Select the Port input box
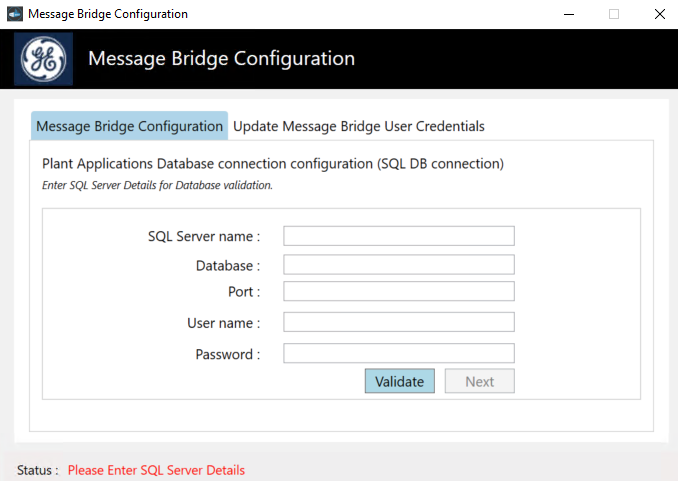 click(399, 291)
